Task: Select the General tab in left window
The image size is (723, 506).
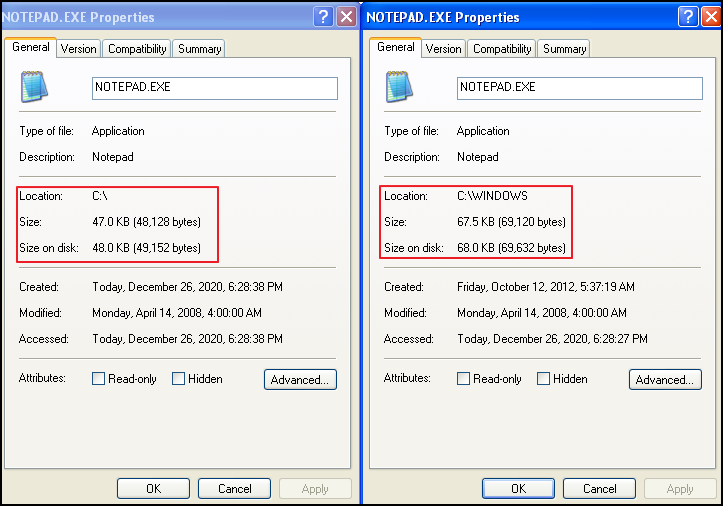Action: (31, 47)
